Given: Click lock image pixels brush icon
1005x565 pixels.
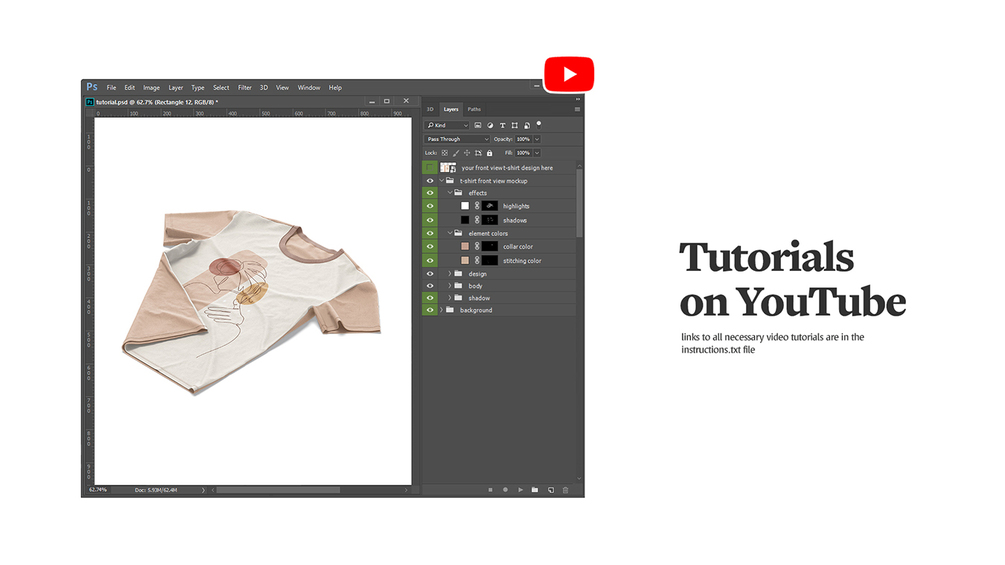Looking at the screenshot, I should (456, 153).
